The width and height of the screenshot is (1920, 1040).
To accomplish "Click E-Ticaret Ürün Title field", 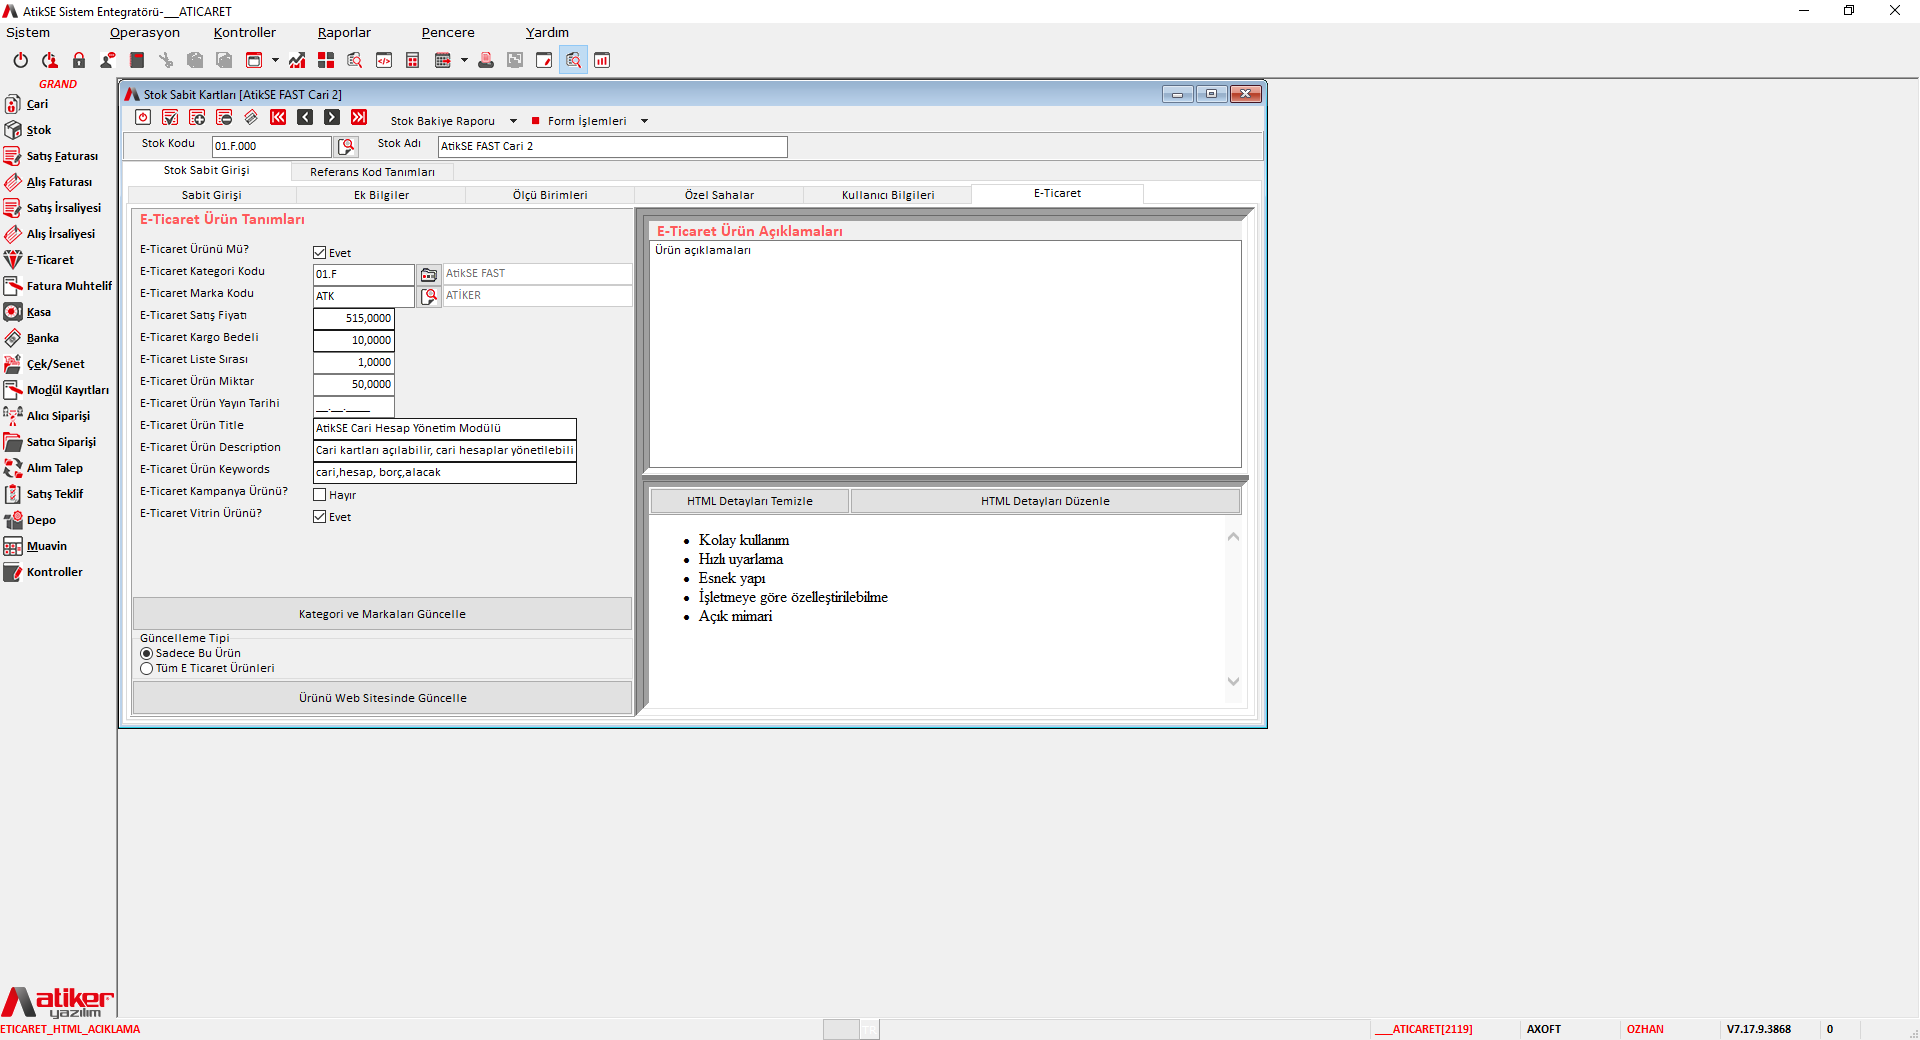I will (x=445, y=428).
